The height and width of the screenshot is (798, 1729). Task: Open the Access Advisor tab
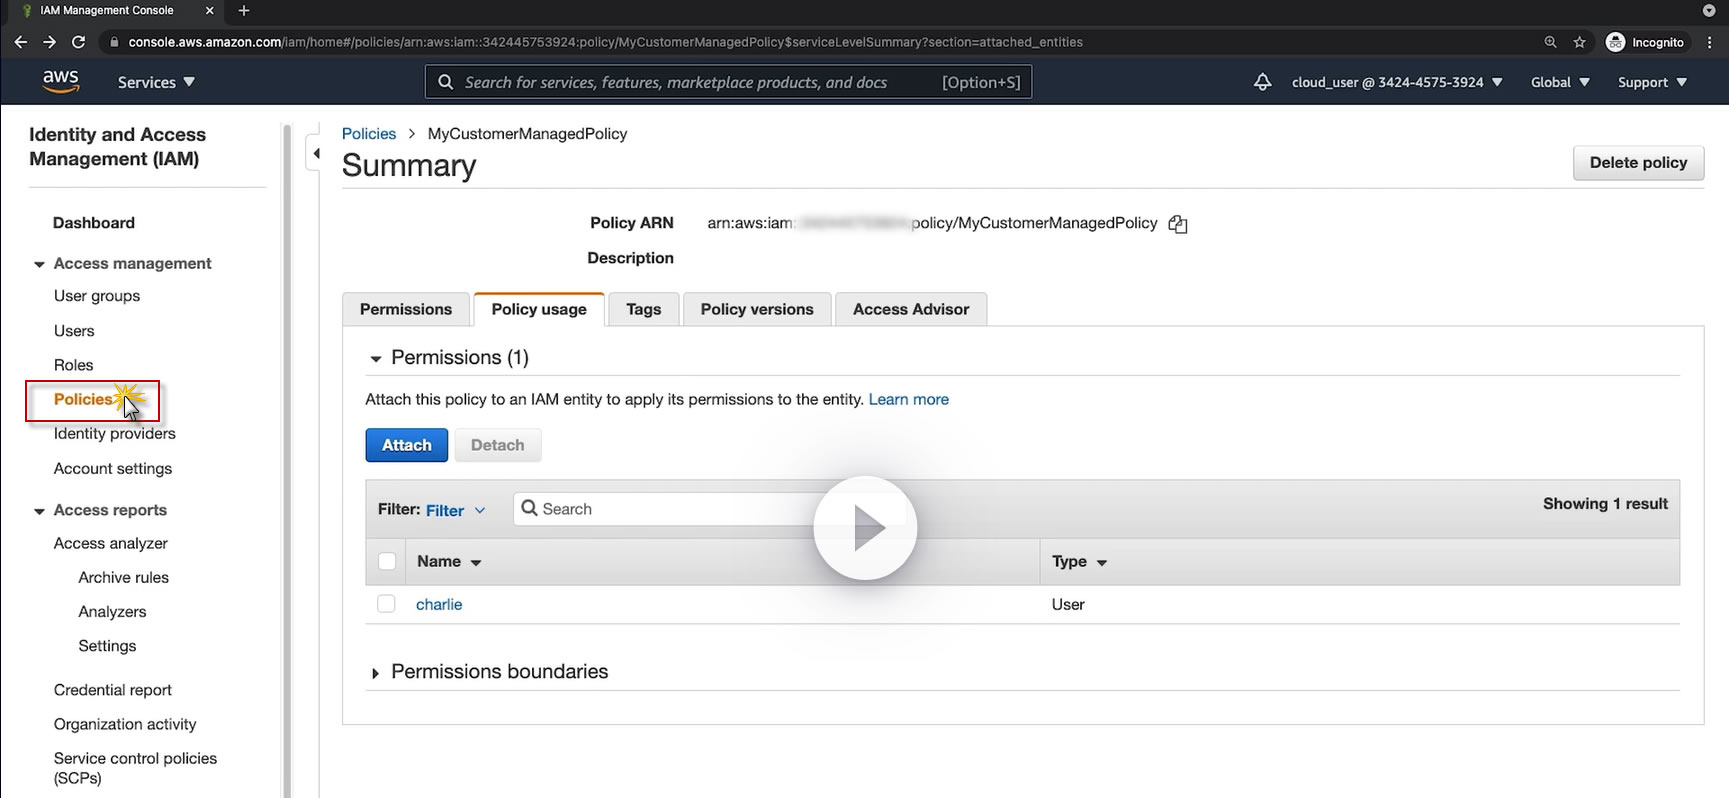(x=910, y=309)
